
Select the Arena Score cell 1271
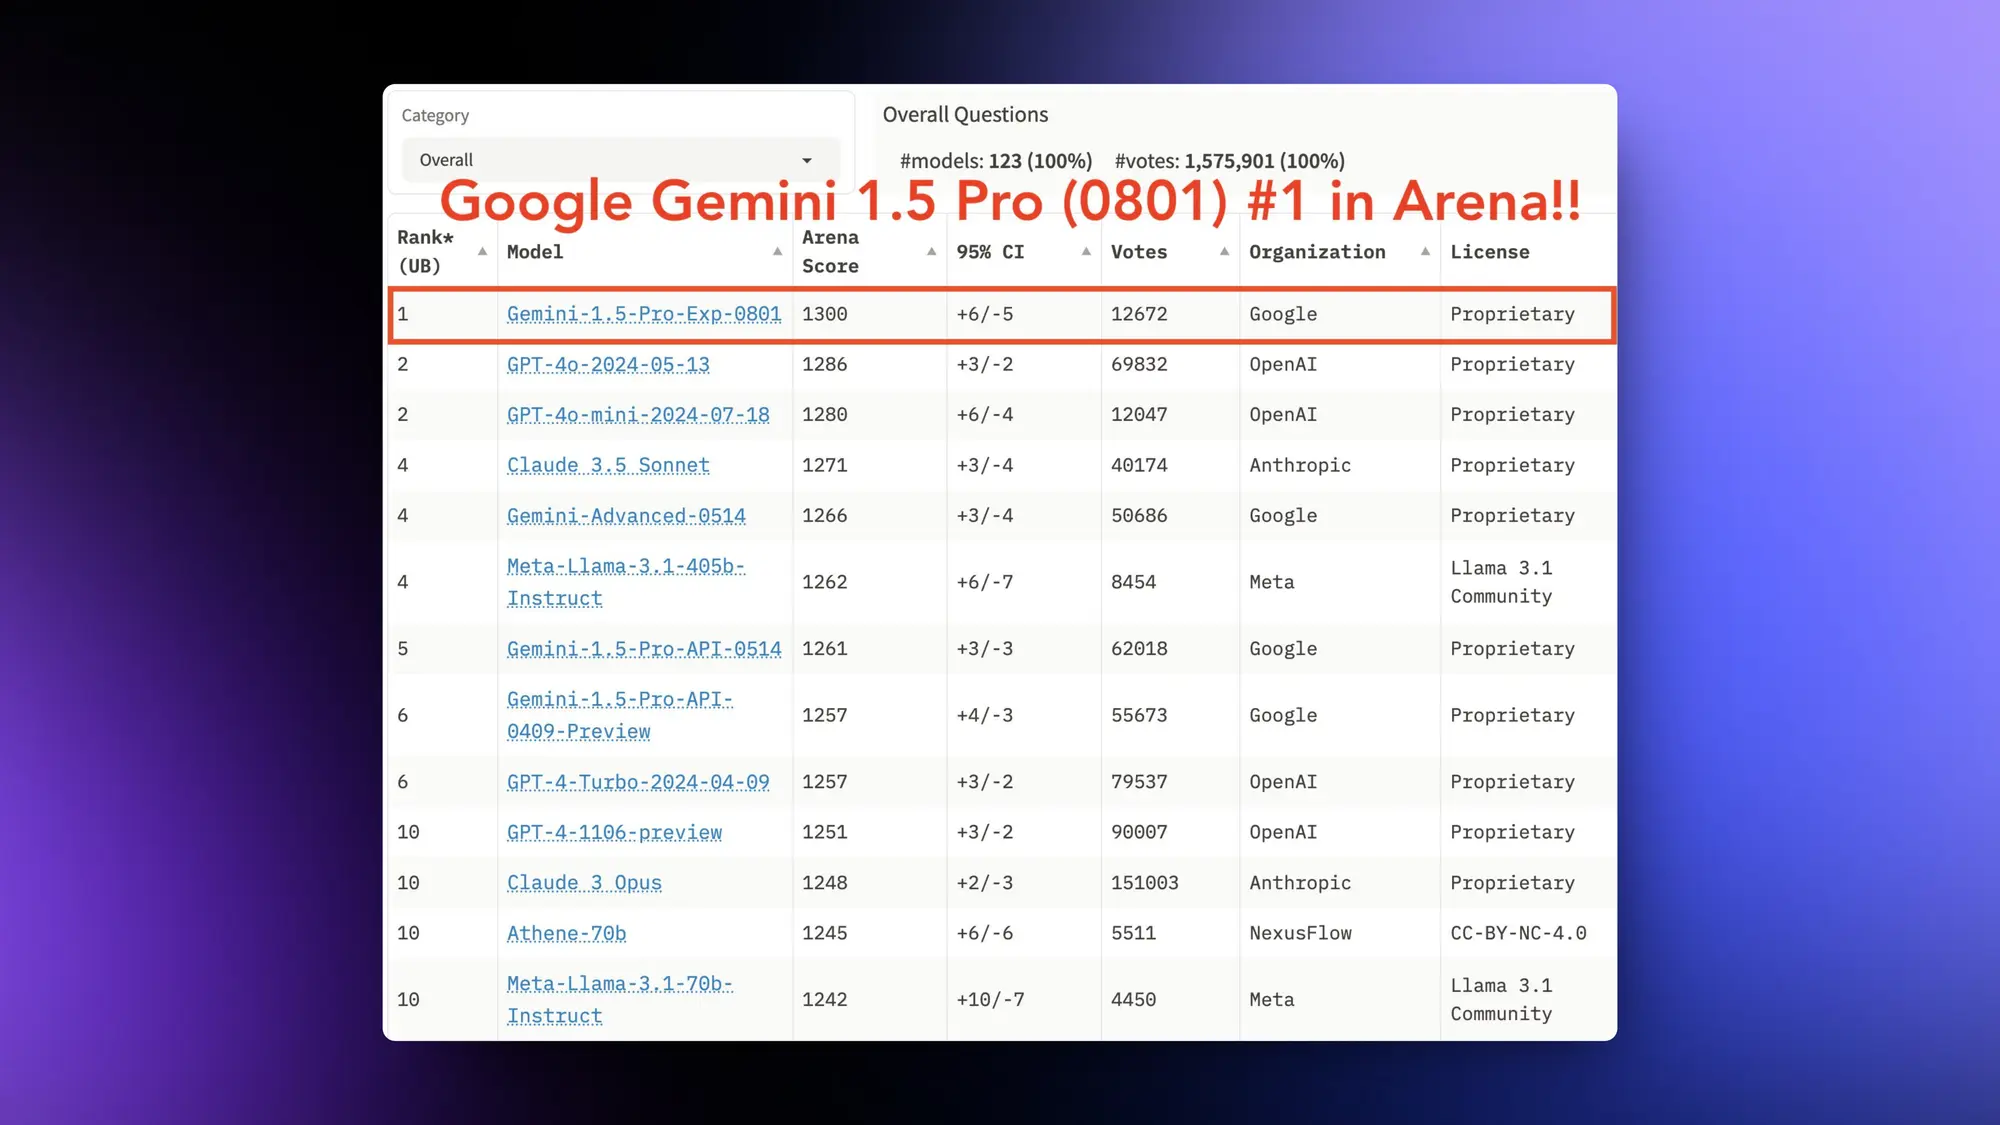pyautogui.click(x=824, y=465)
